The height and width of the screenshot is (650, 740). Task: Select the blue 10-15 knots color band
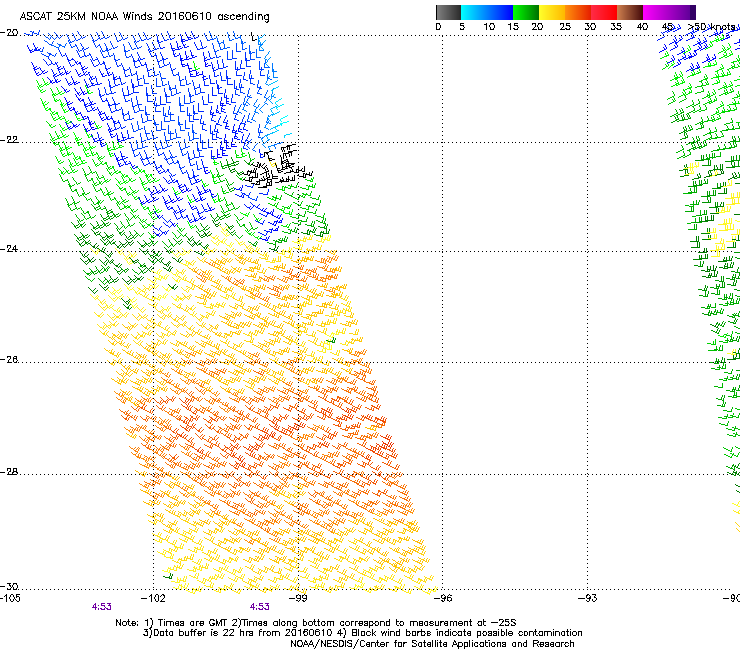(500, 12)
